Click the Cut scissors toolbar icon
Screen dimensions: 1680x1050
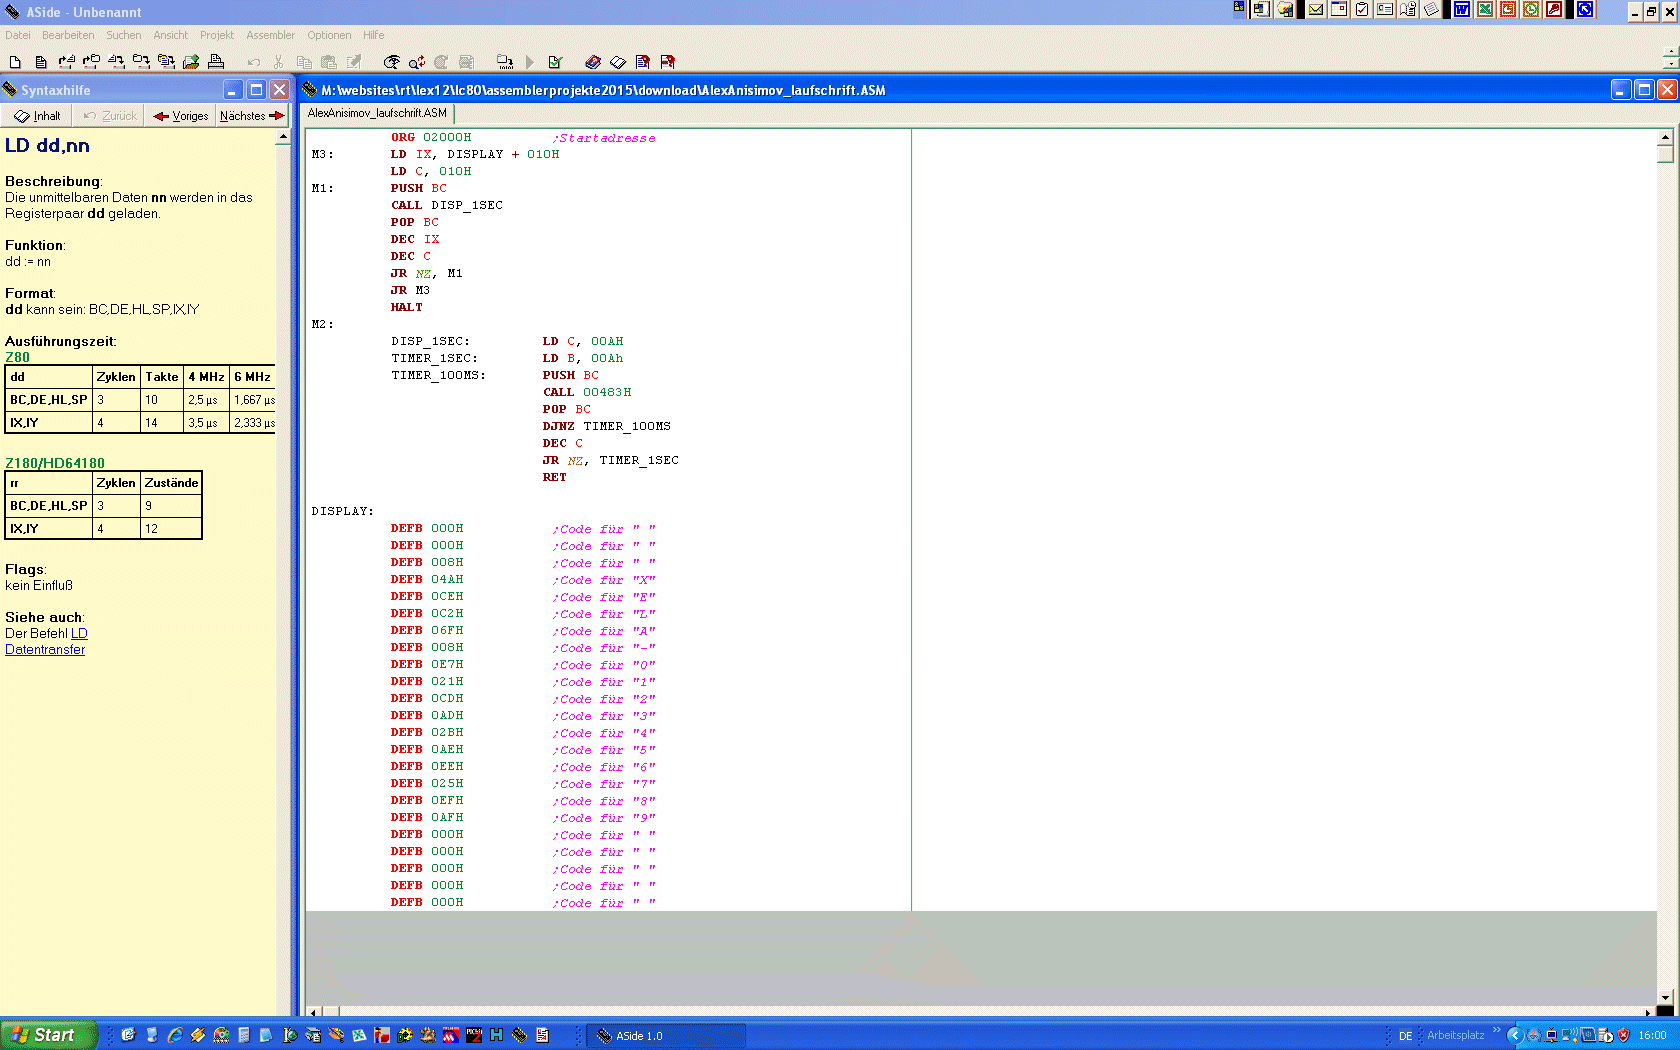click(x=279, y=62)
